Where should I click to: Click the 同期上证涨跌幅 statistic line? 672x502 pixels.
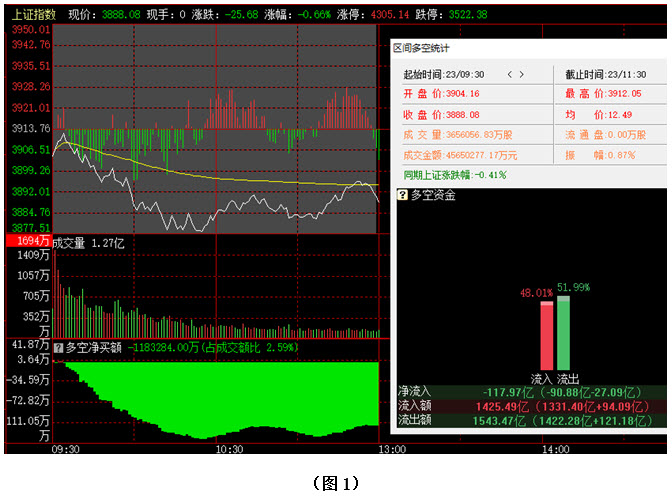tap(455, 174)
